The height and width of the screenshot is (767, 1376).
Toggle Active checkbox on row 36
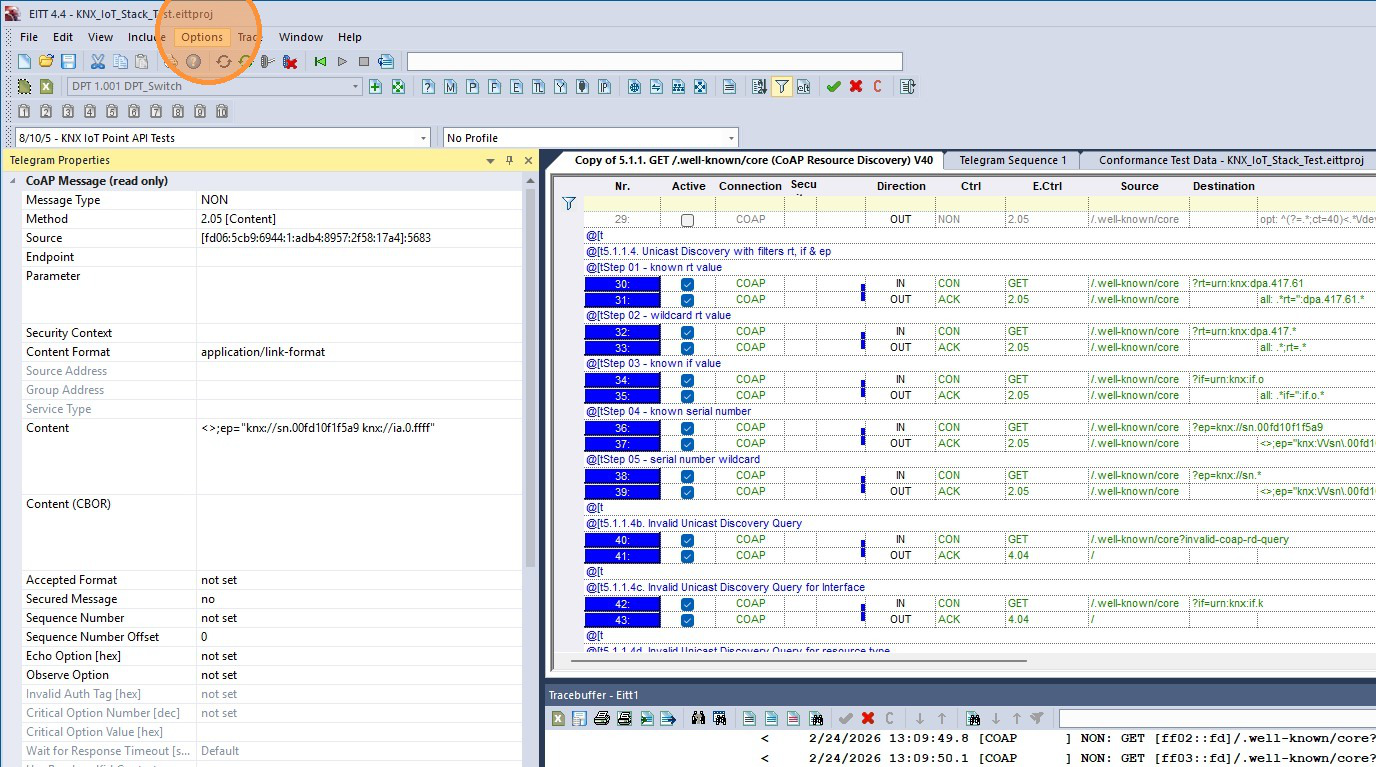coord(687,428)
